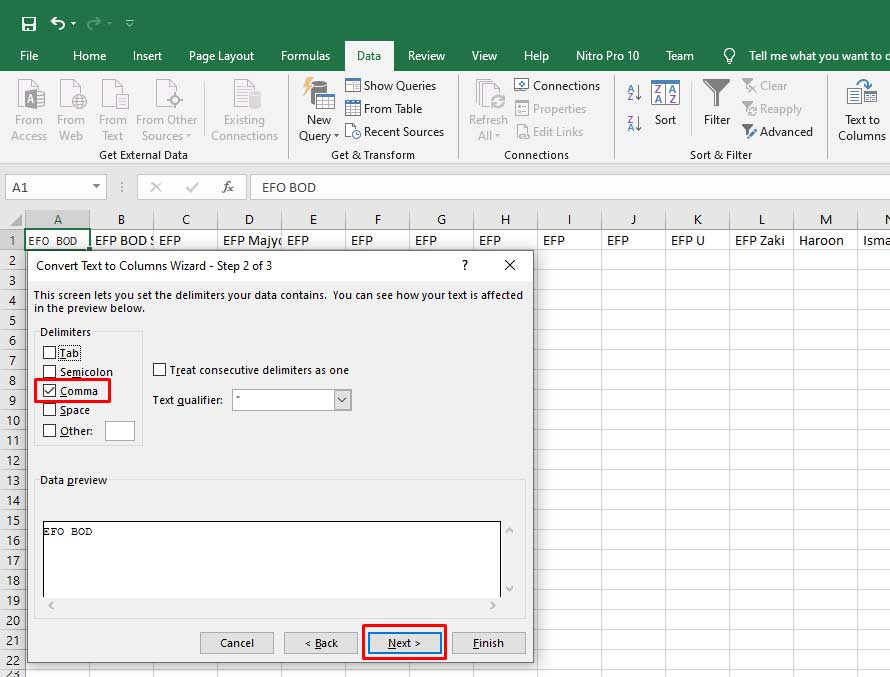
Task: Open the Help ribbon tab
Action: (536, 56)
